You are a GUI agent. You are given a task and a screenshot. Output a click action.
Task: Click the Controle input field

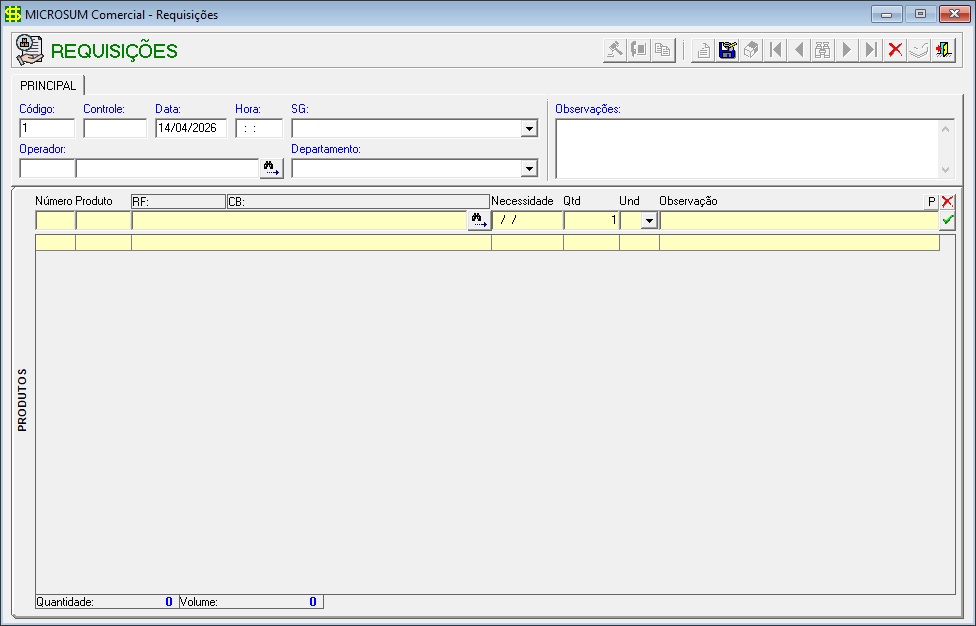pyautogui.click(x=114, y=128)
